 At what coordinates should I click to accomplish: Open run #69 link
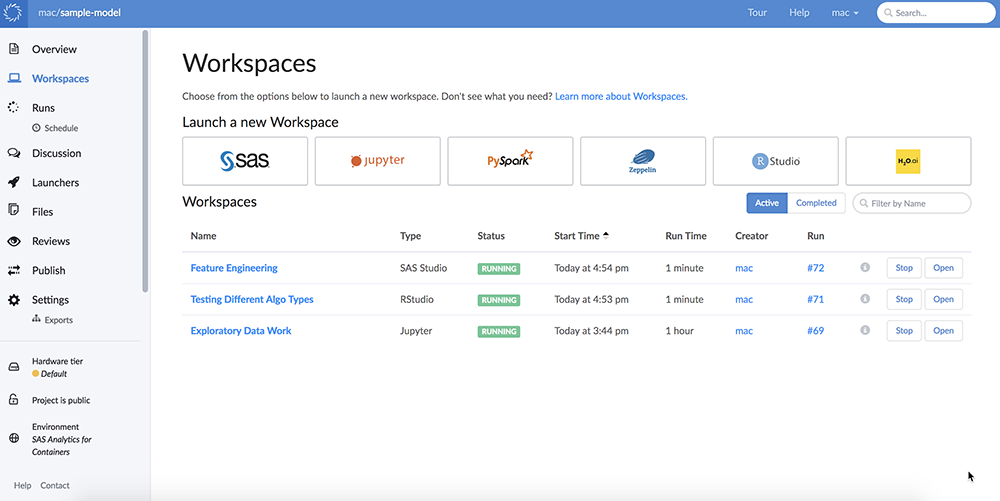pyautogui.click(x=816, y=330)
